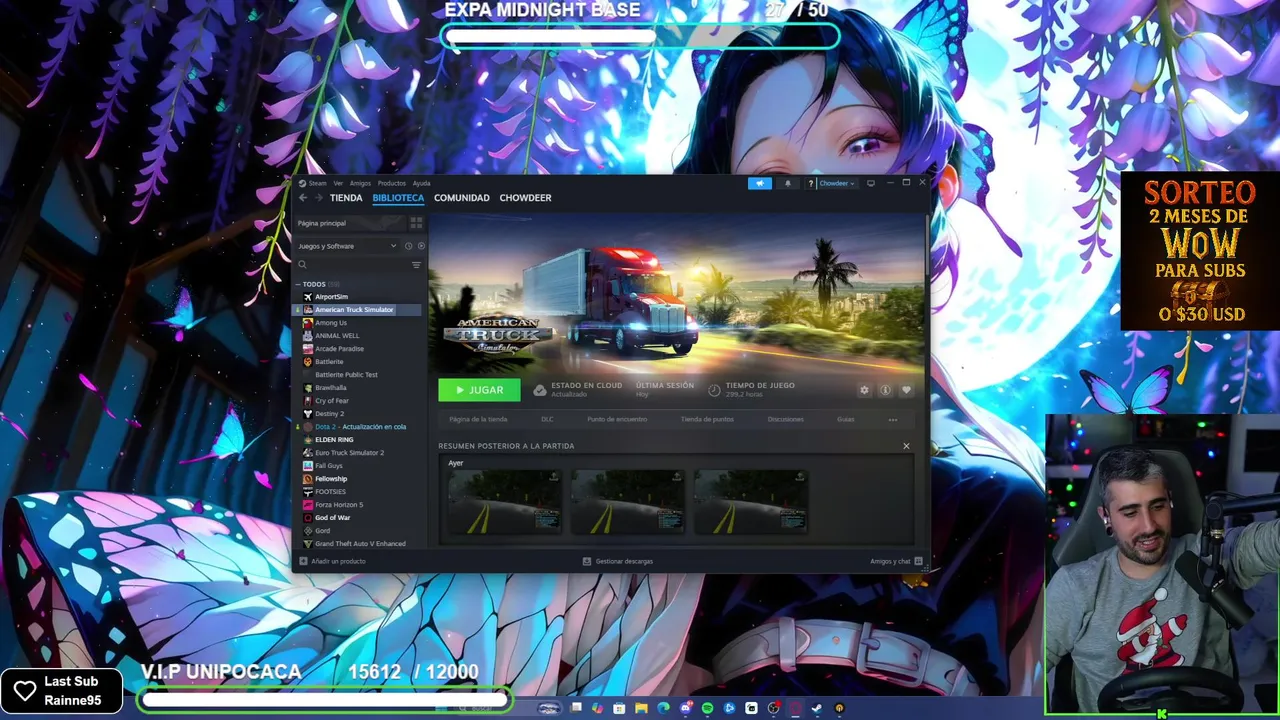Open the Steam menu
The width and height of the screenshot is (1280, 720).
coord(317,183)
